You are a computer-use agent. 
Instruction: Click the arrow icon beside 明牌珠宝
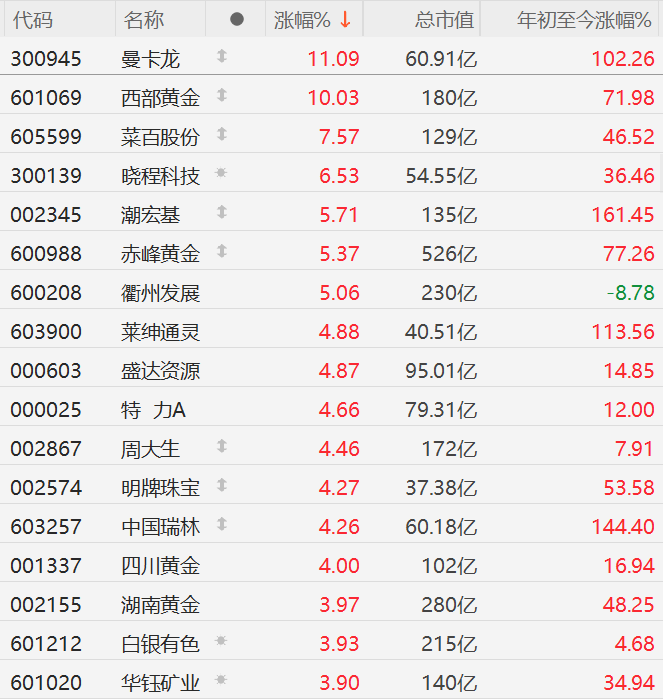coord(222,485)
